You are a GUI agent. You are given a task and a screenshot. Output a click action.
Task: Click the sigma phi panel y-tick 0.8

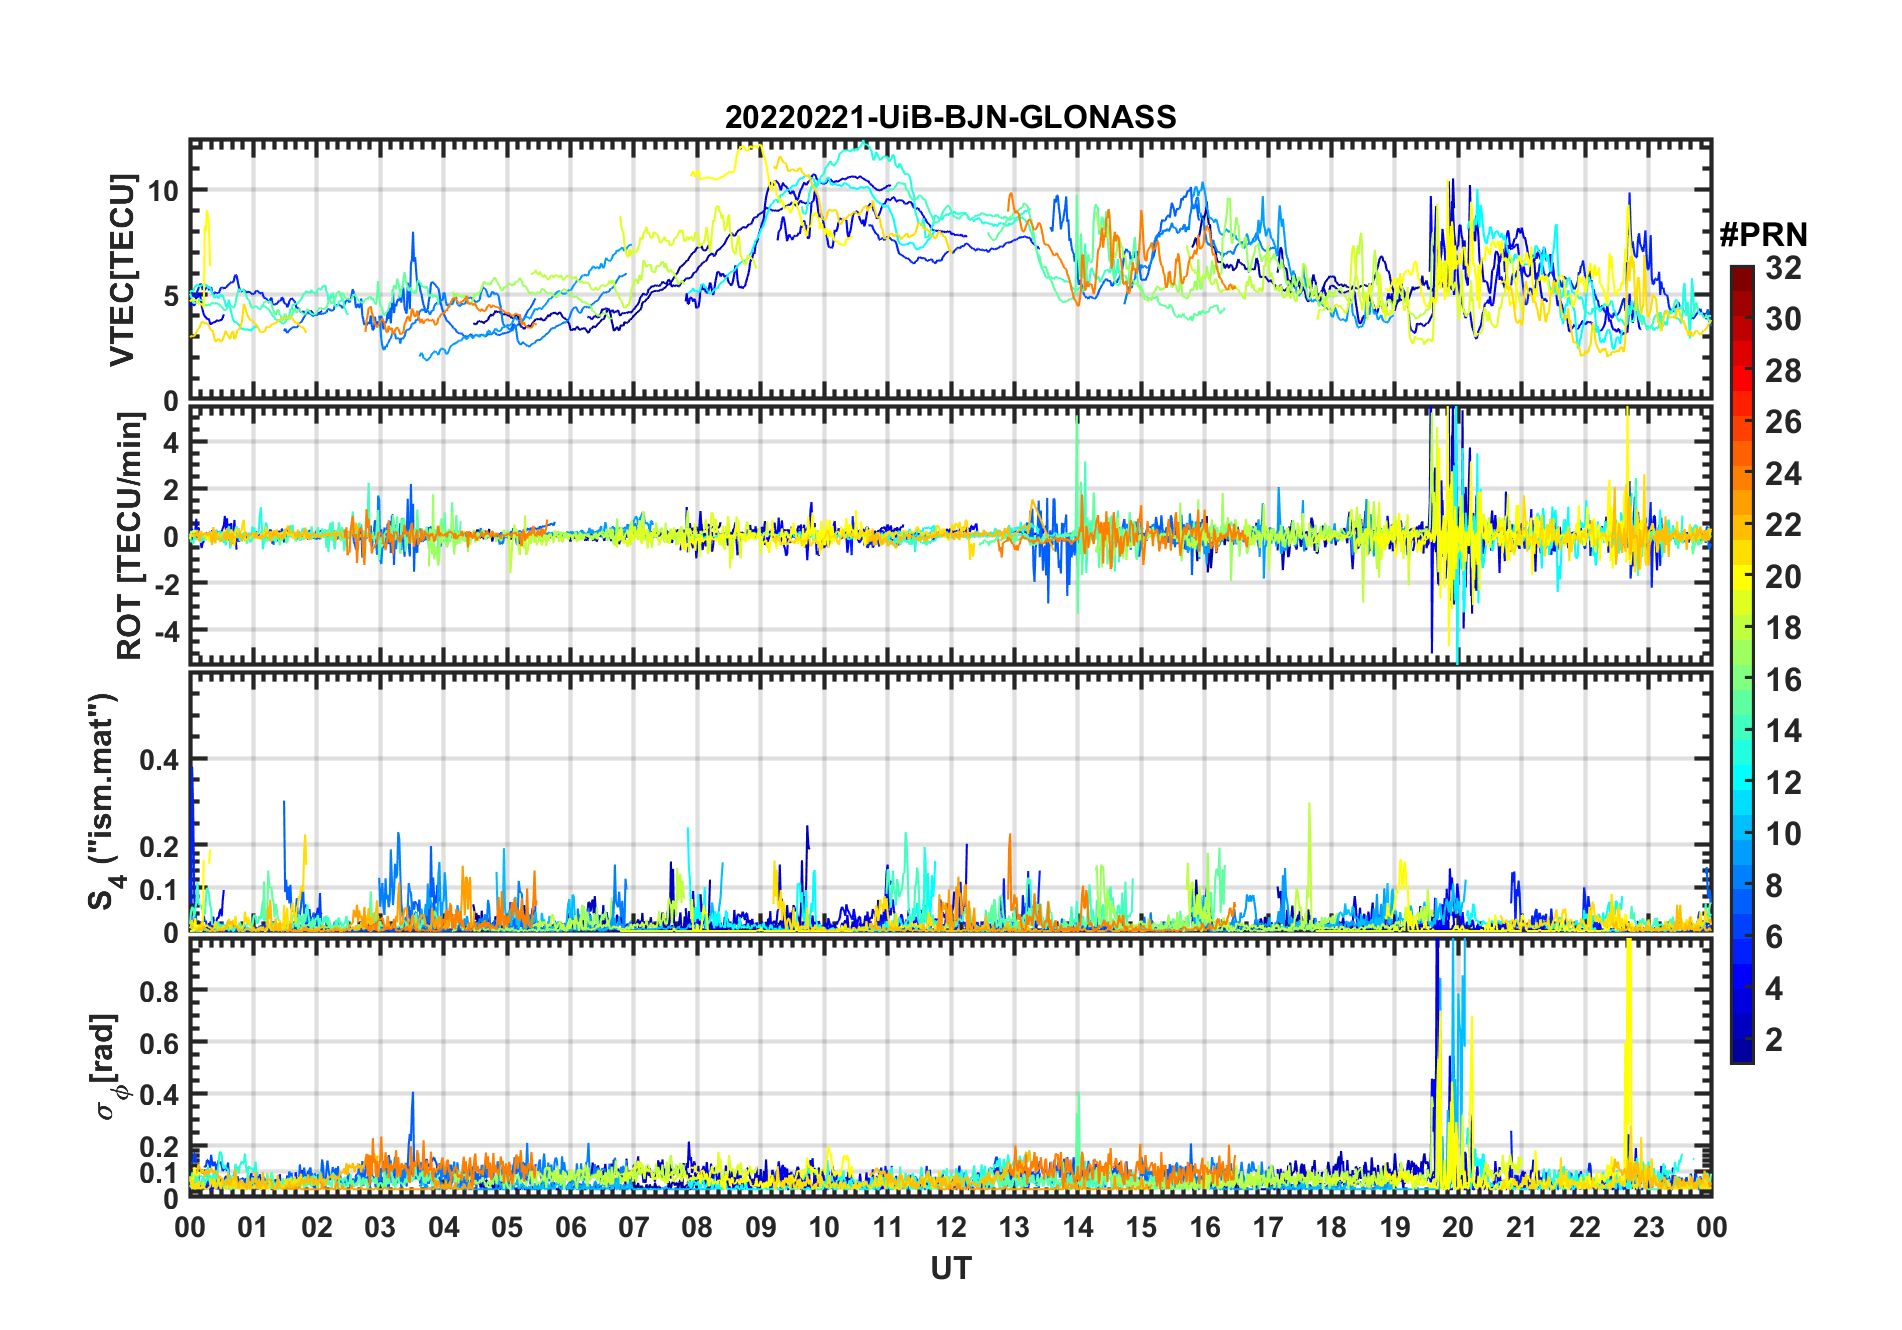160,991
